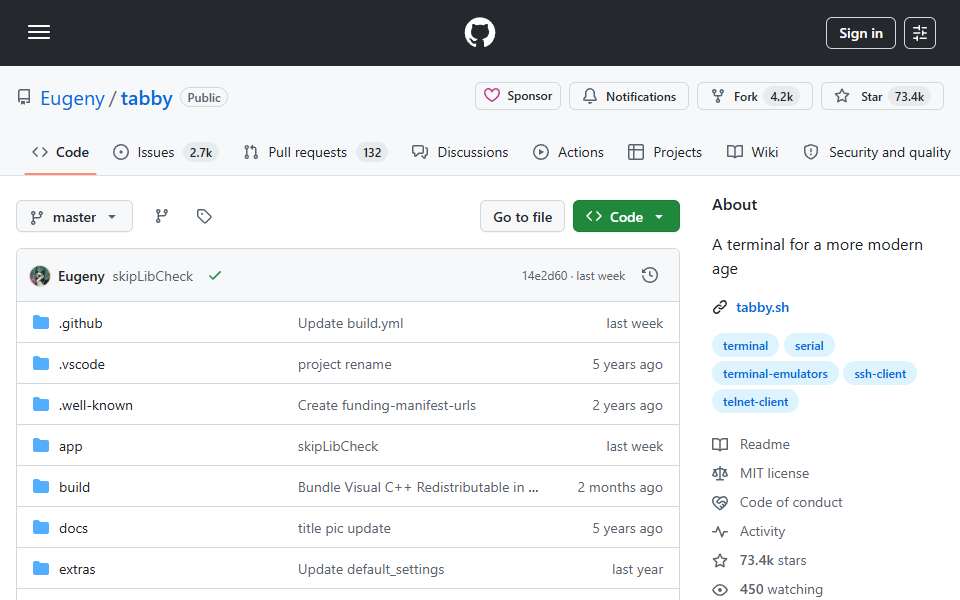This screenshot has height=600, width=960.
Task: Click Eugeny's commit author avatar
Action: [x=40, y=276]
